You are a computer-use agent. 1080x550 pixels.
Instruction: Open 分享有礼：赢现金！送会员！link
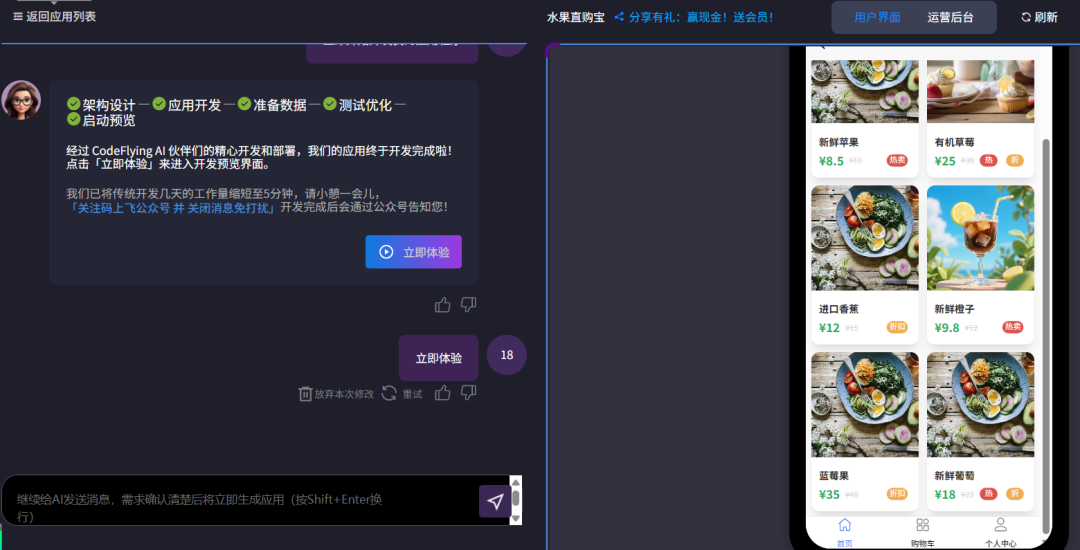701,17
